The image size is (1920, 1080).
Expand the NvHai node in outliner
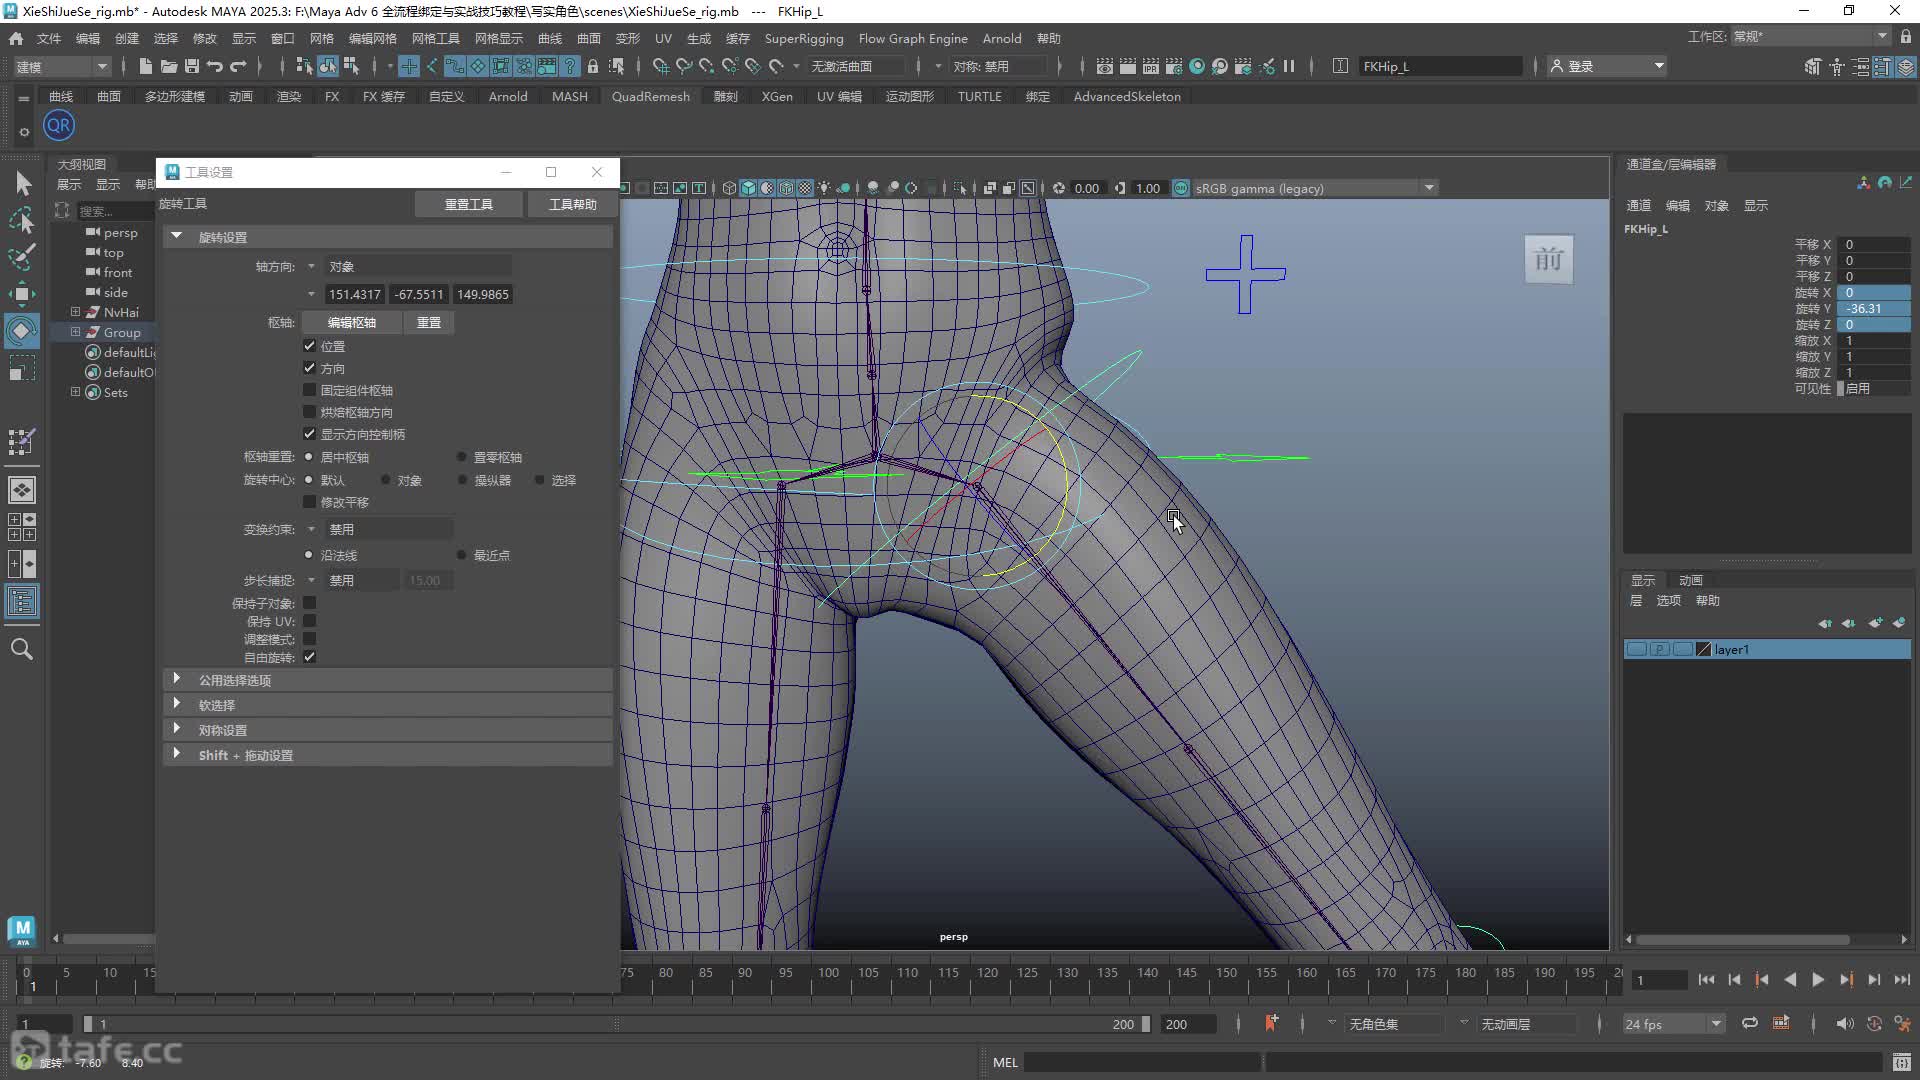(x=75, y=312)
